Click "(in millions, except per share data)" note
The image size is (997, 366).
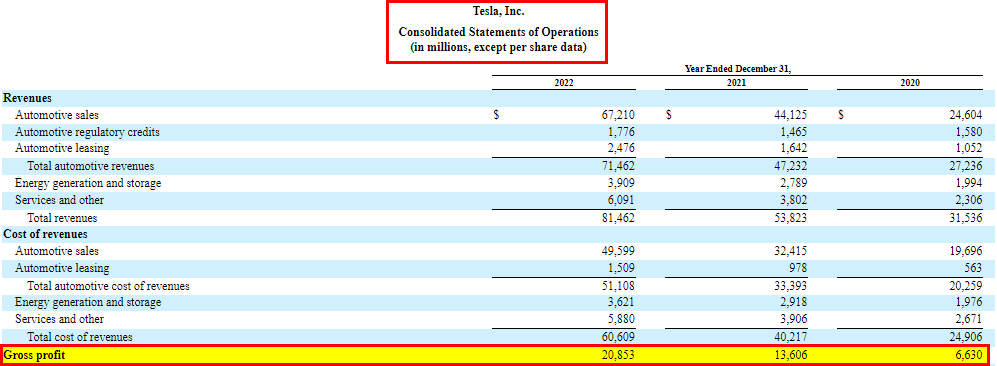click(498, 47)
